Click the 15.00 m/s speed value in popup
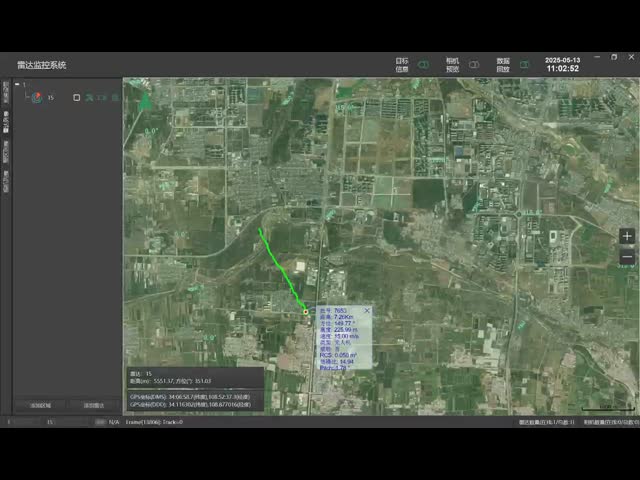Screen dimensions: 640x480 pyautogui.click(x=347, y=336)
